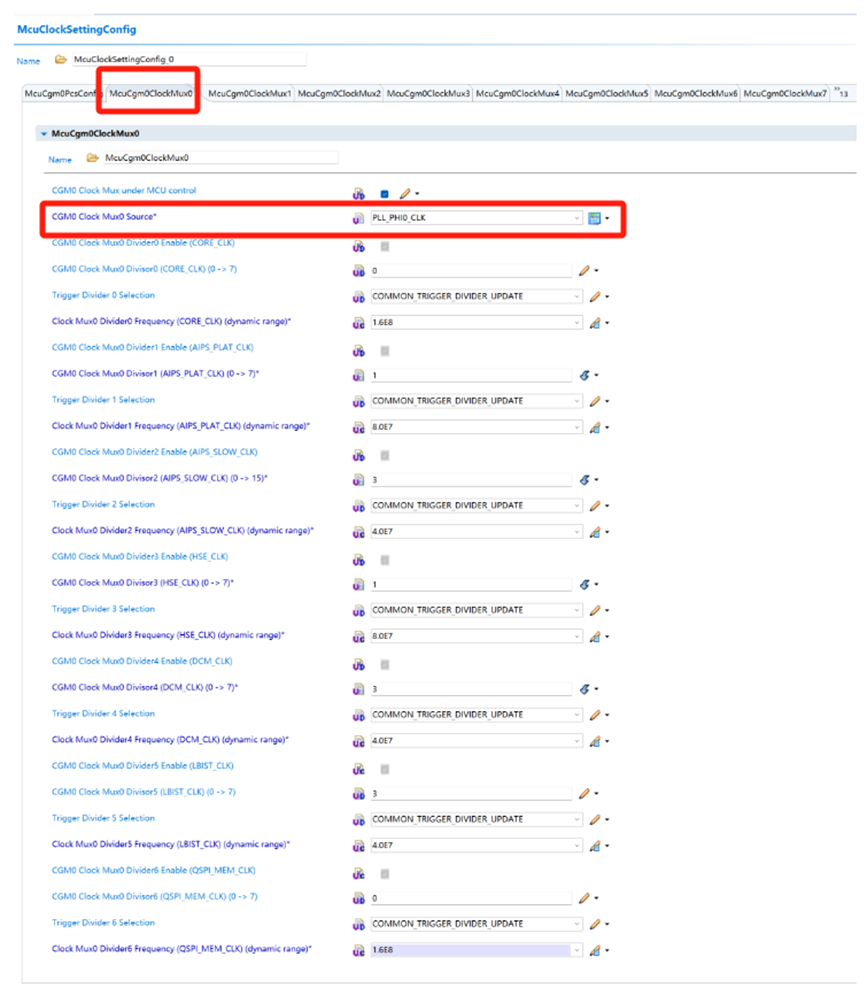Open Trigger Divider 4 Selection dropdown
This screenshot has width=867, height=995.
tap(576, 715)
